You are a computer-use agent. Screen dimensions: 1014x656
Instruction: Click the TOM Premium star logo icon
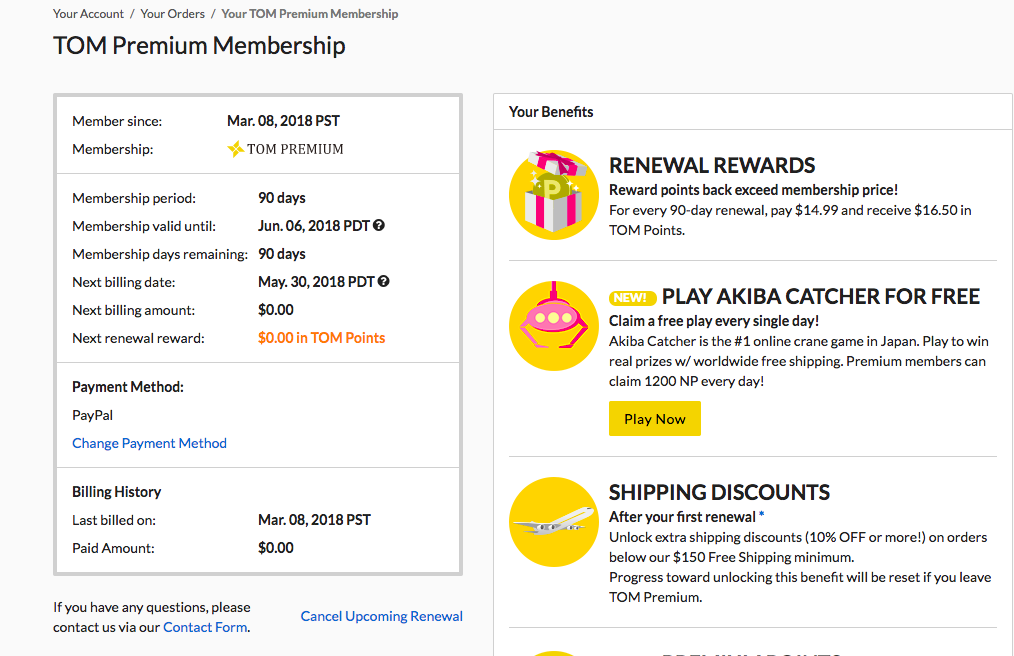click(x=235, y=149)
